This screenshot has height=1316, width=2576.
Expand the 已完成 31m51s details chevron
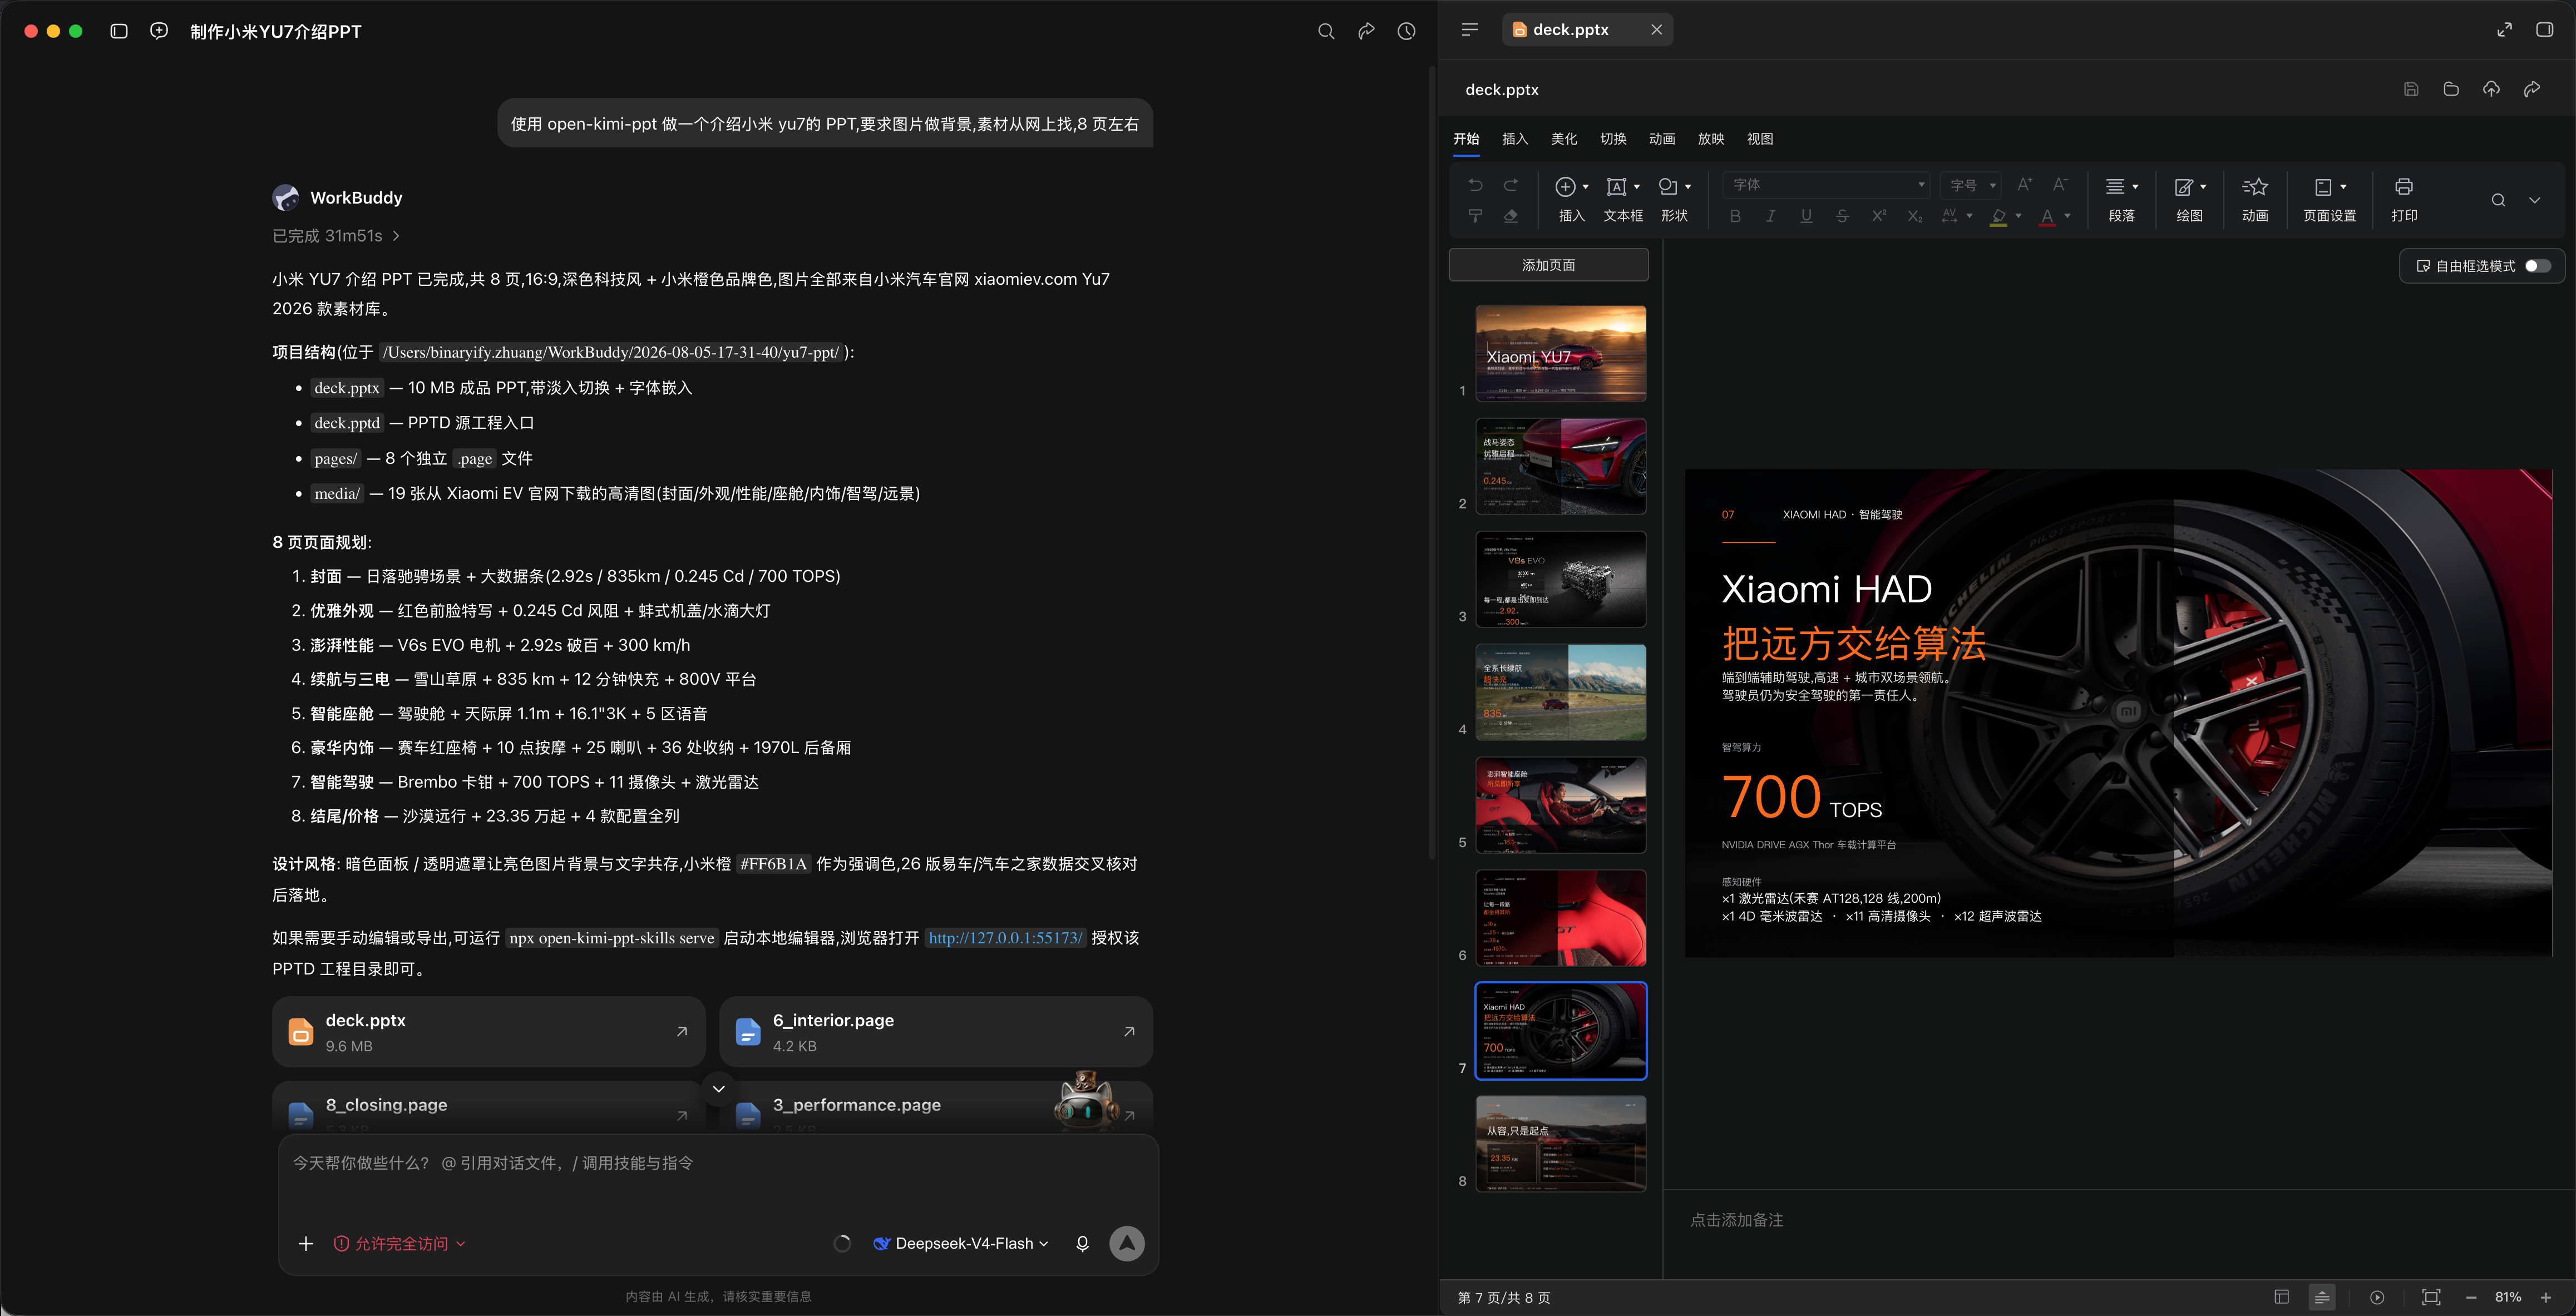(396, 236)
